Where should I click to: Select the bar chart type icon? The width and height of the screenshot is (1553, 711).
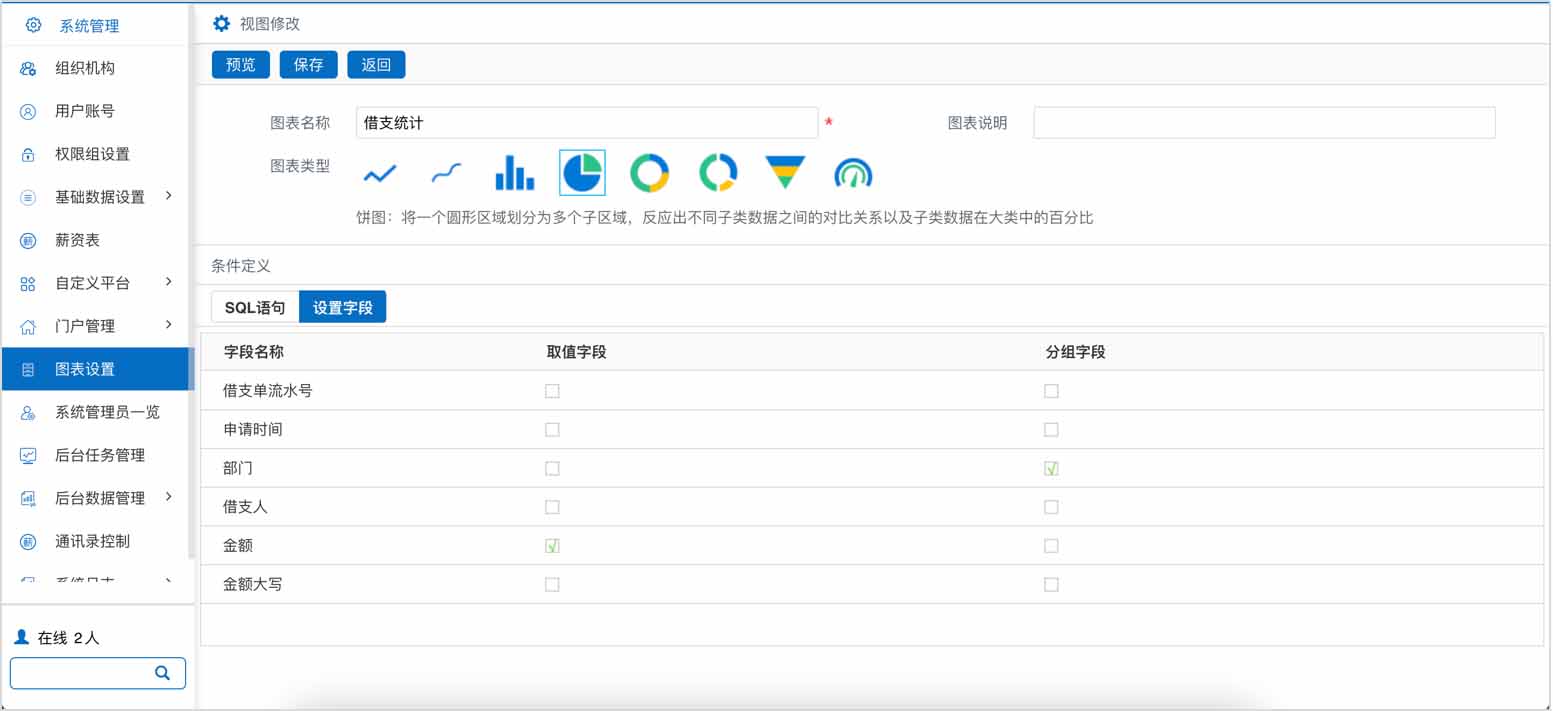pyautogui.click(x=513, y=172)
